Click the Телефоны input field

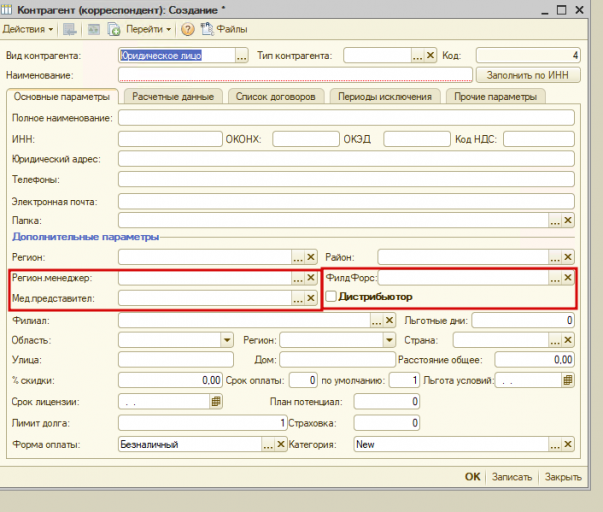pos(346,179)
